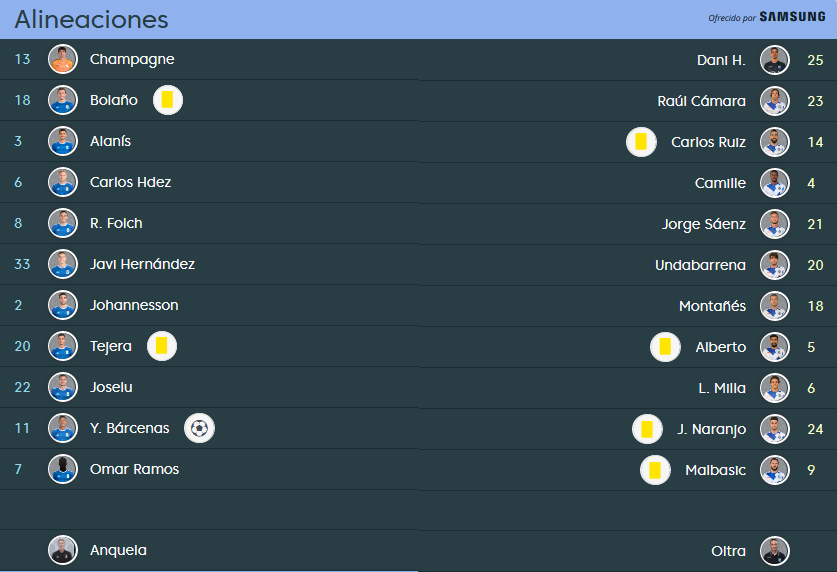Click the Jorge Sáenz player name
Image resolution: width=837 pixels, height=572 pixels.
[704, 224]
